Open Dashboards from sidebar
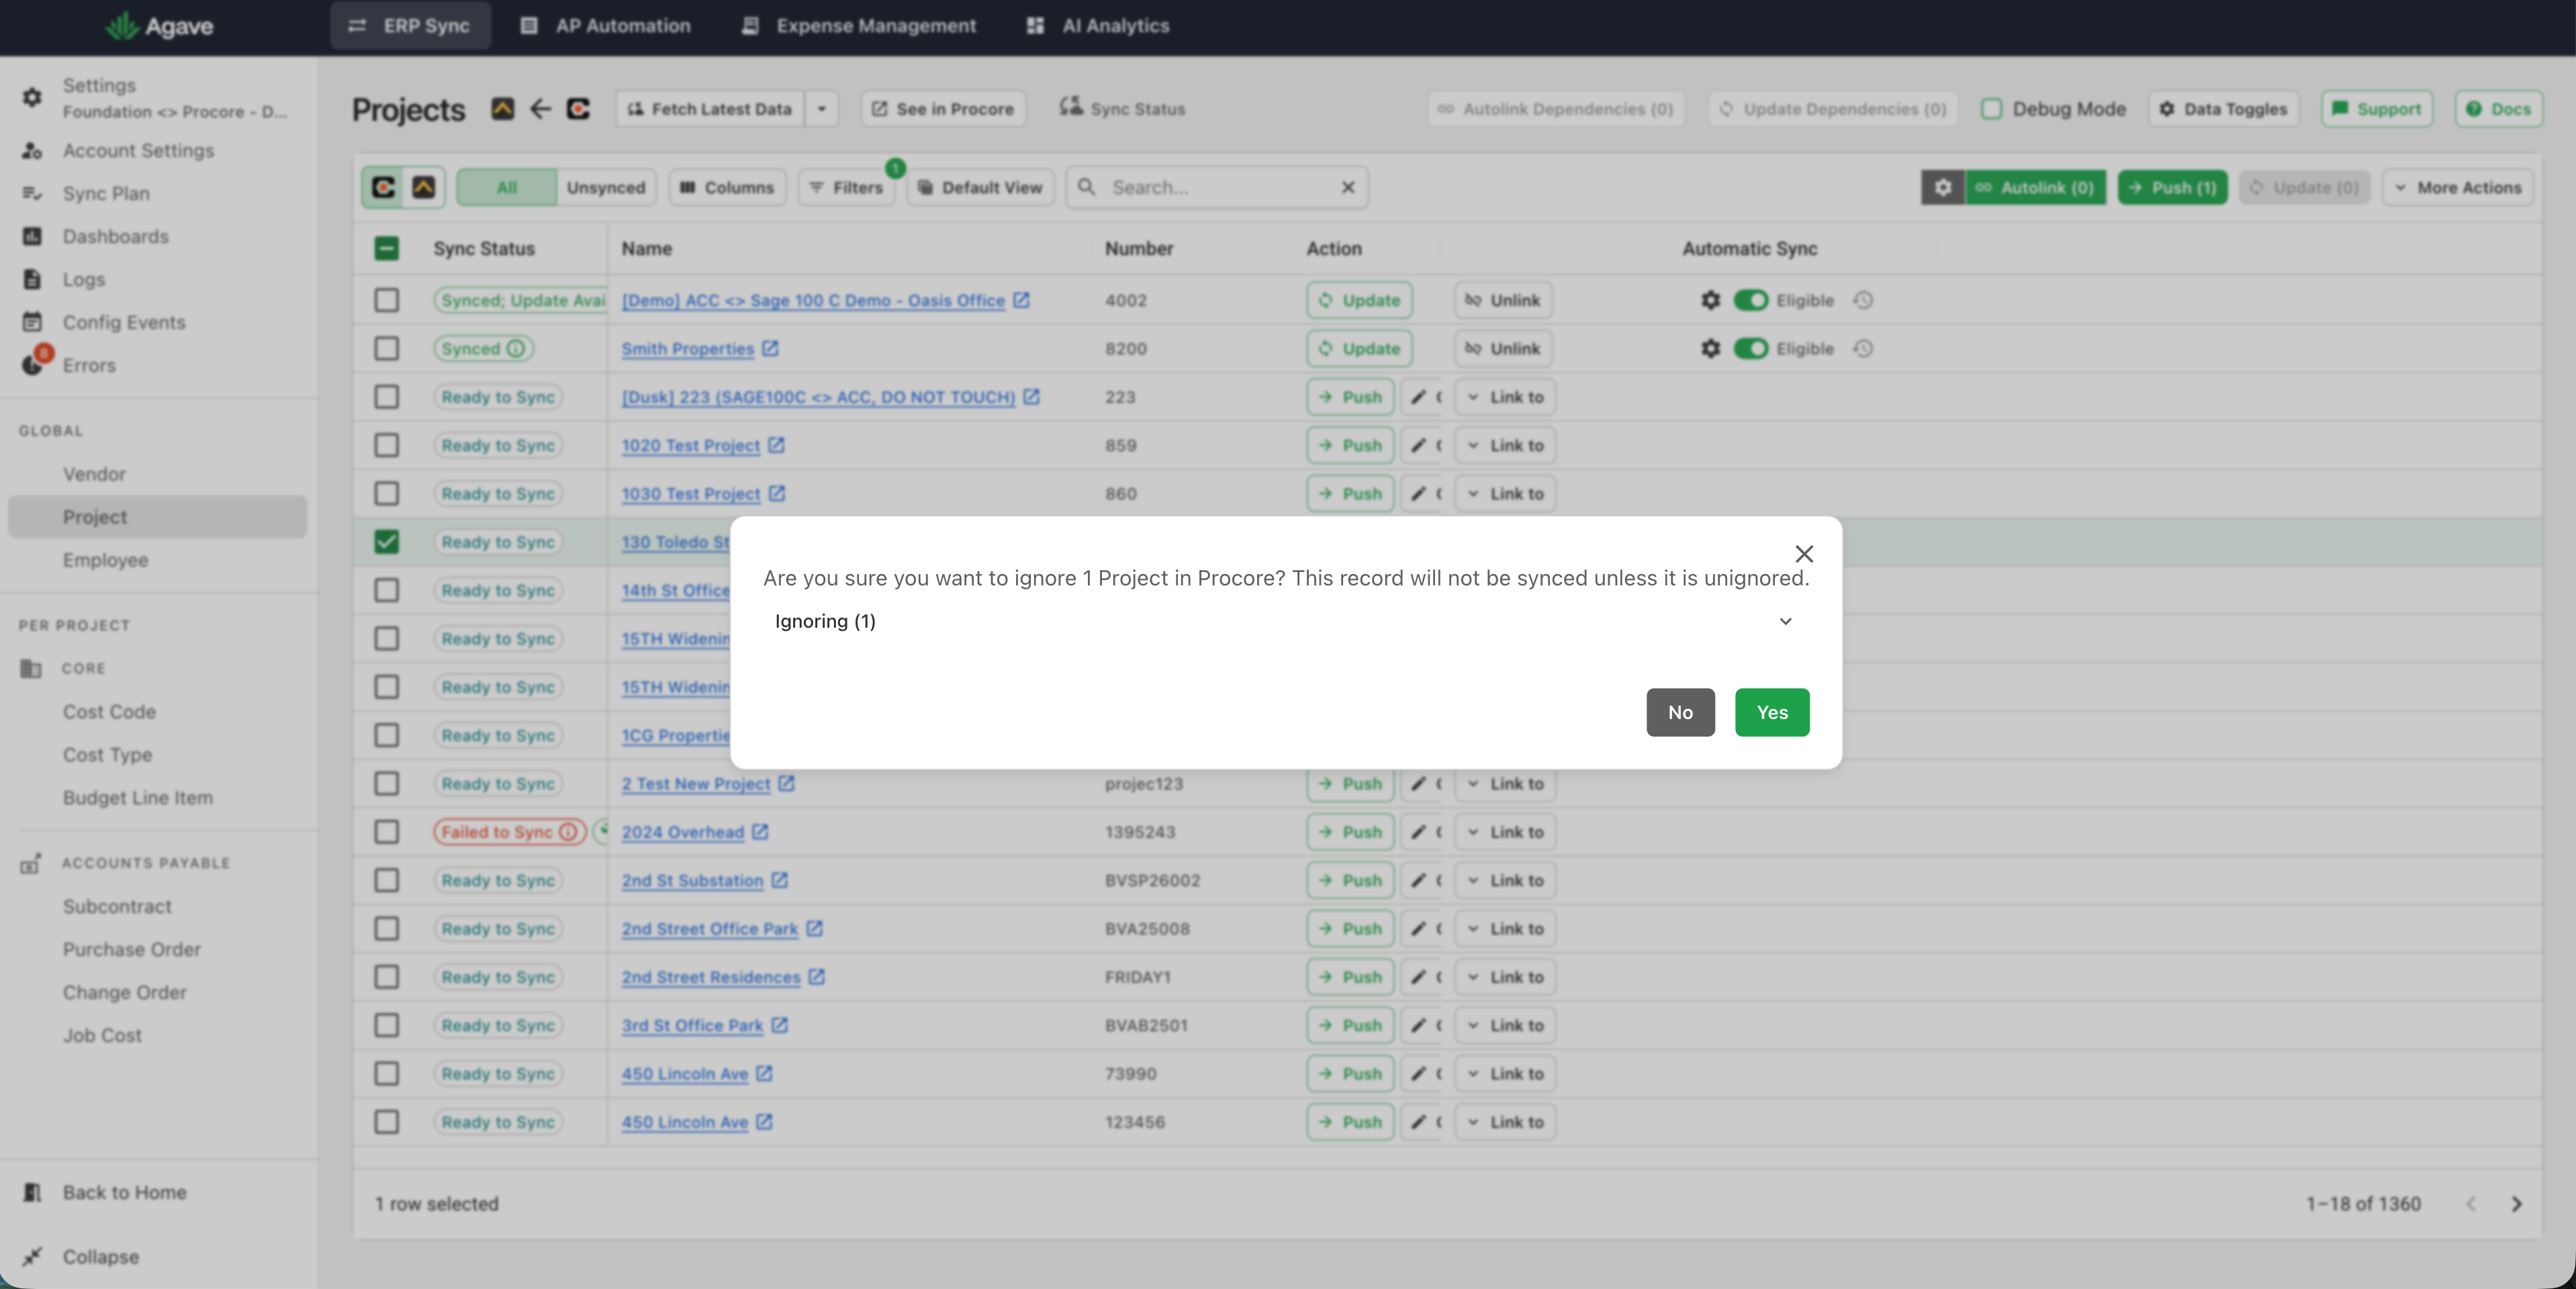 (115, 237)
